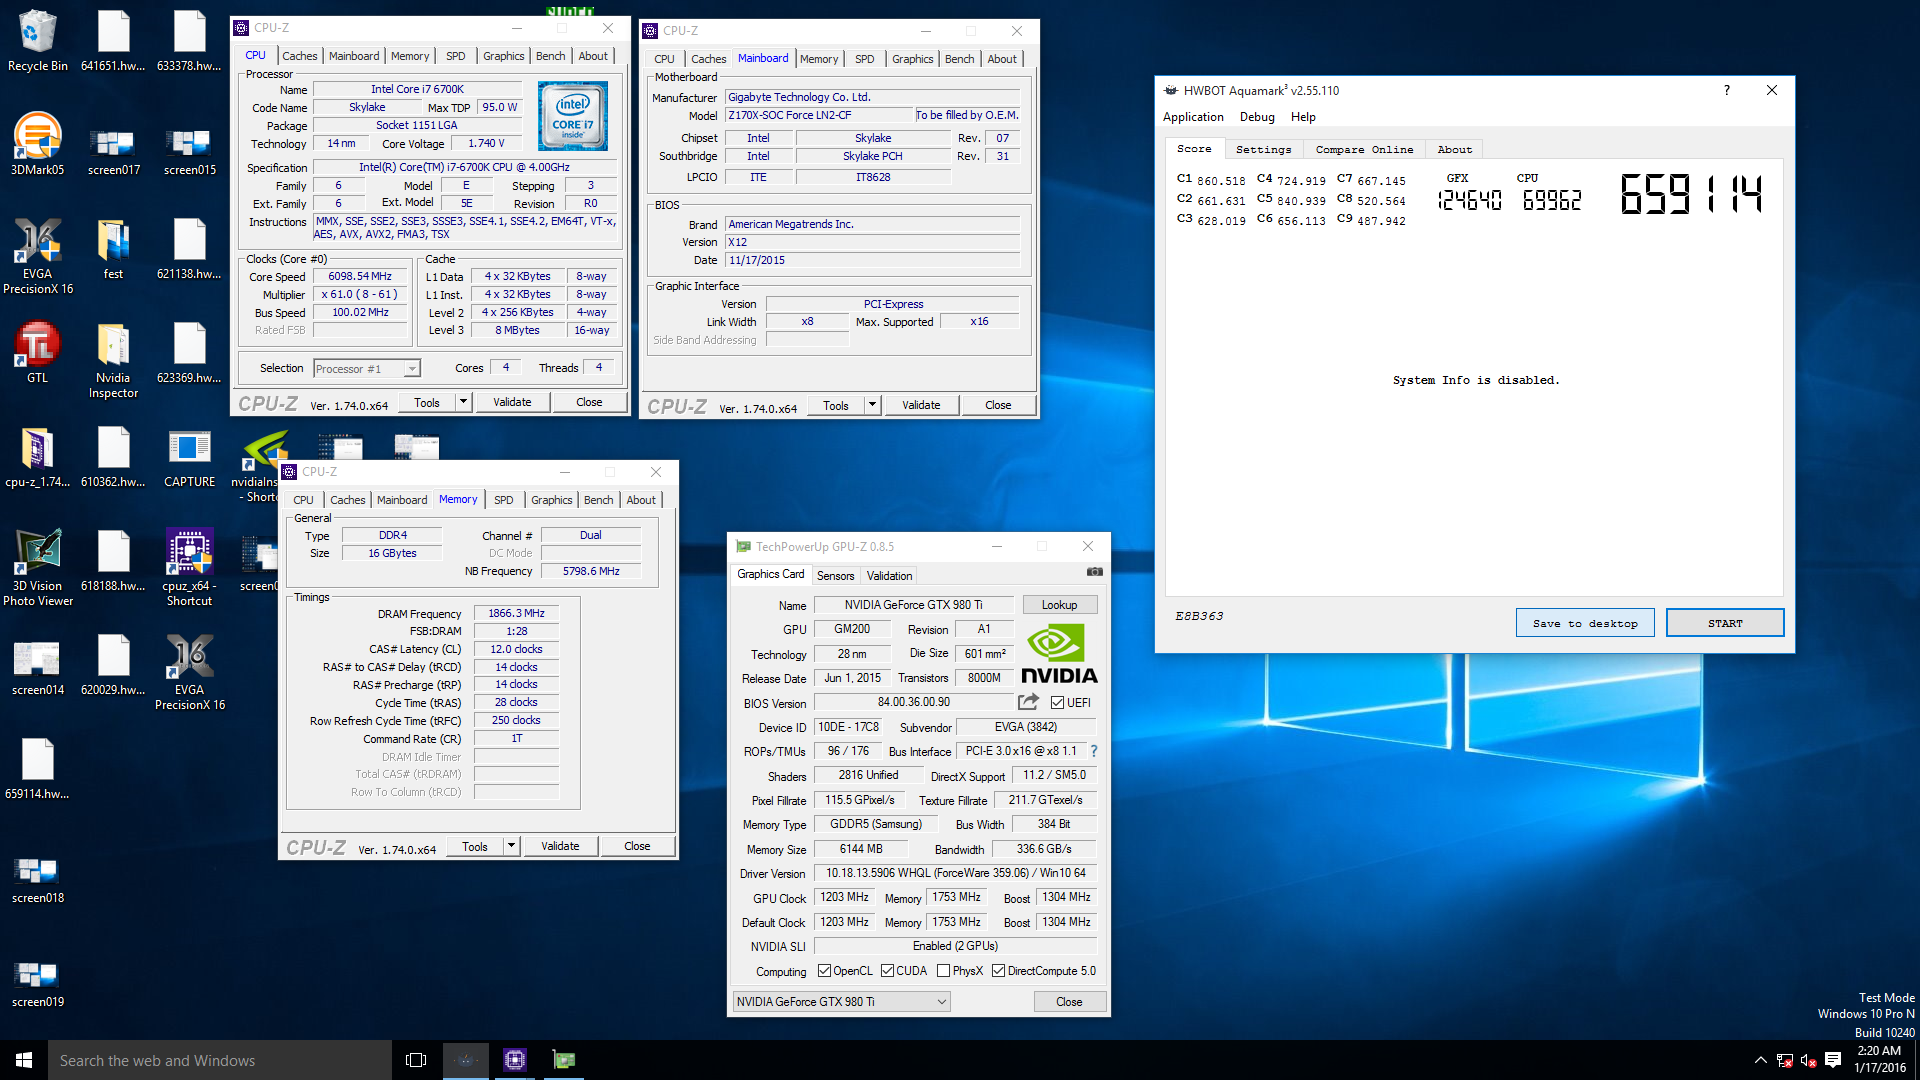The width and height of the screenshot is (1920, 1080).
Task: Open the fest folder icon
Action: click(x=113, y=248)
